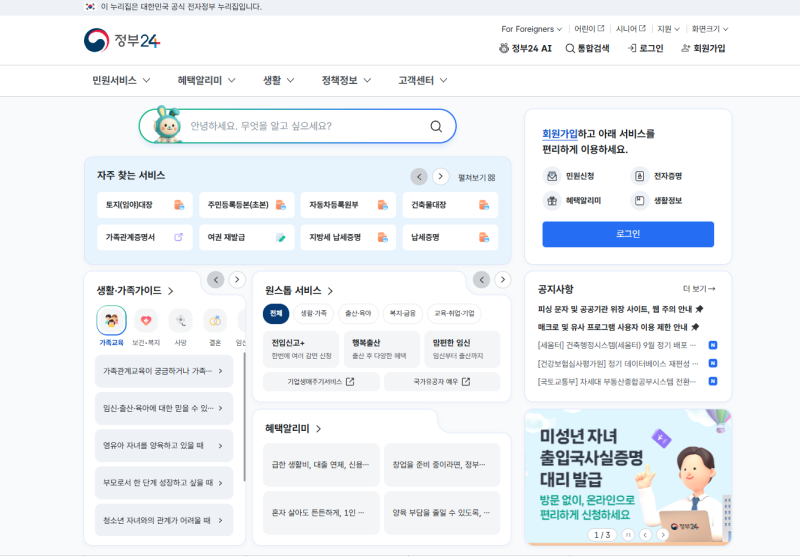800x557 pixels.
Task: Select the 보건·복지 heart icon
Action: [x=146, y=320]
